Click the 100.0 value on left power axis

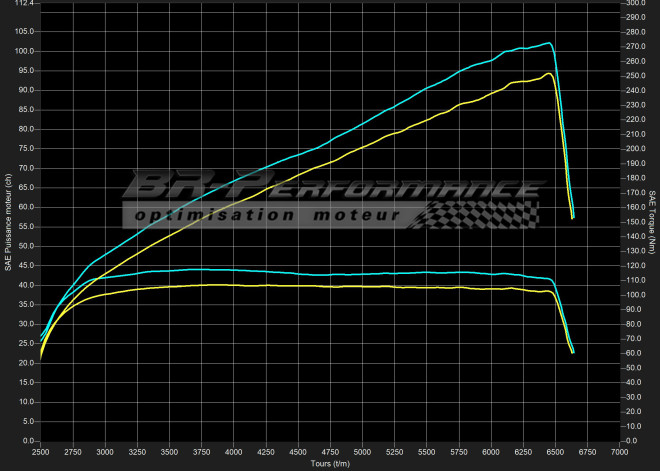pos(24,51)
